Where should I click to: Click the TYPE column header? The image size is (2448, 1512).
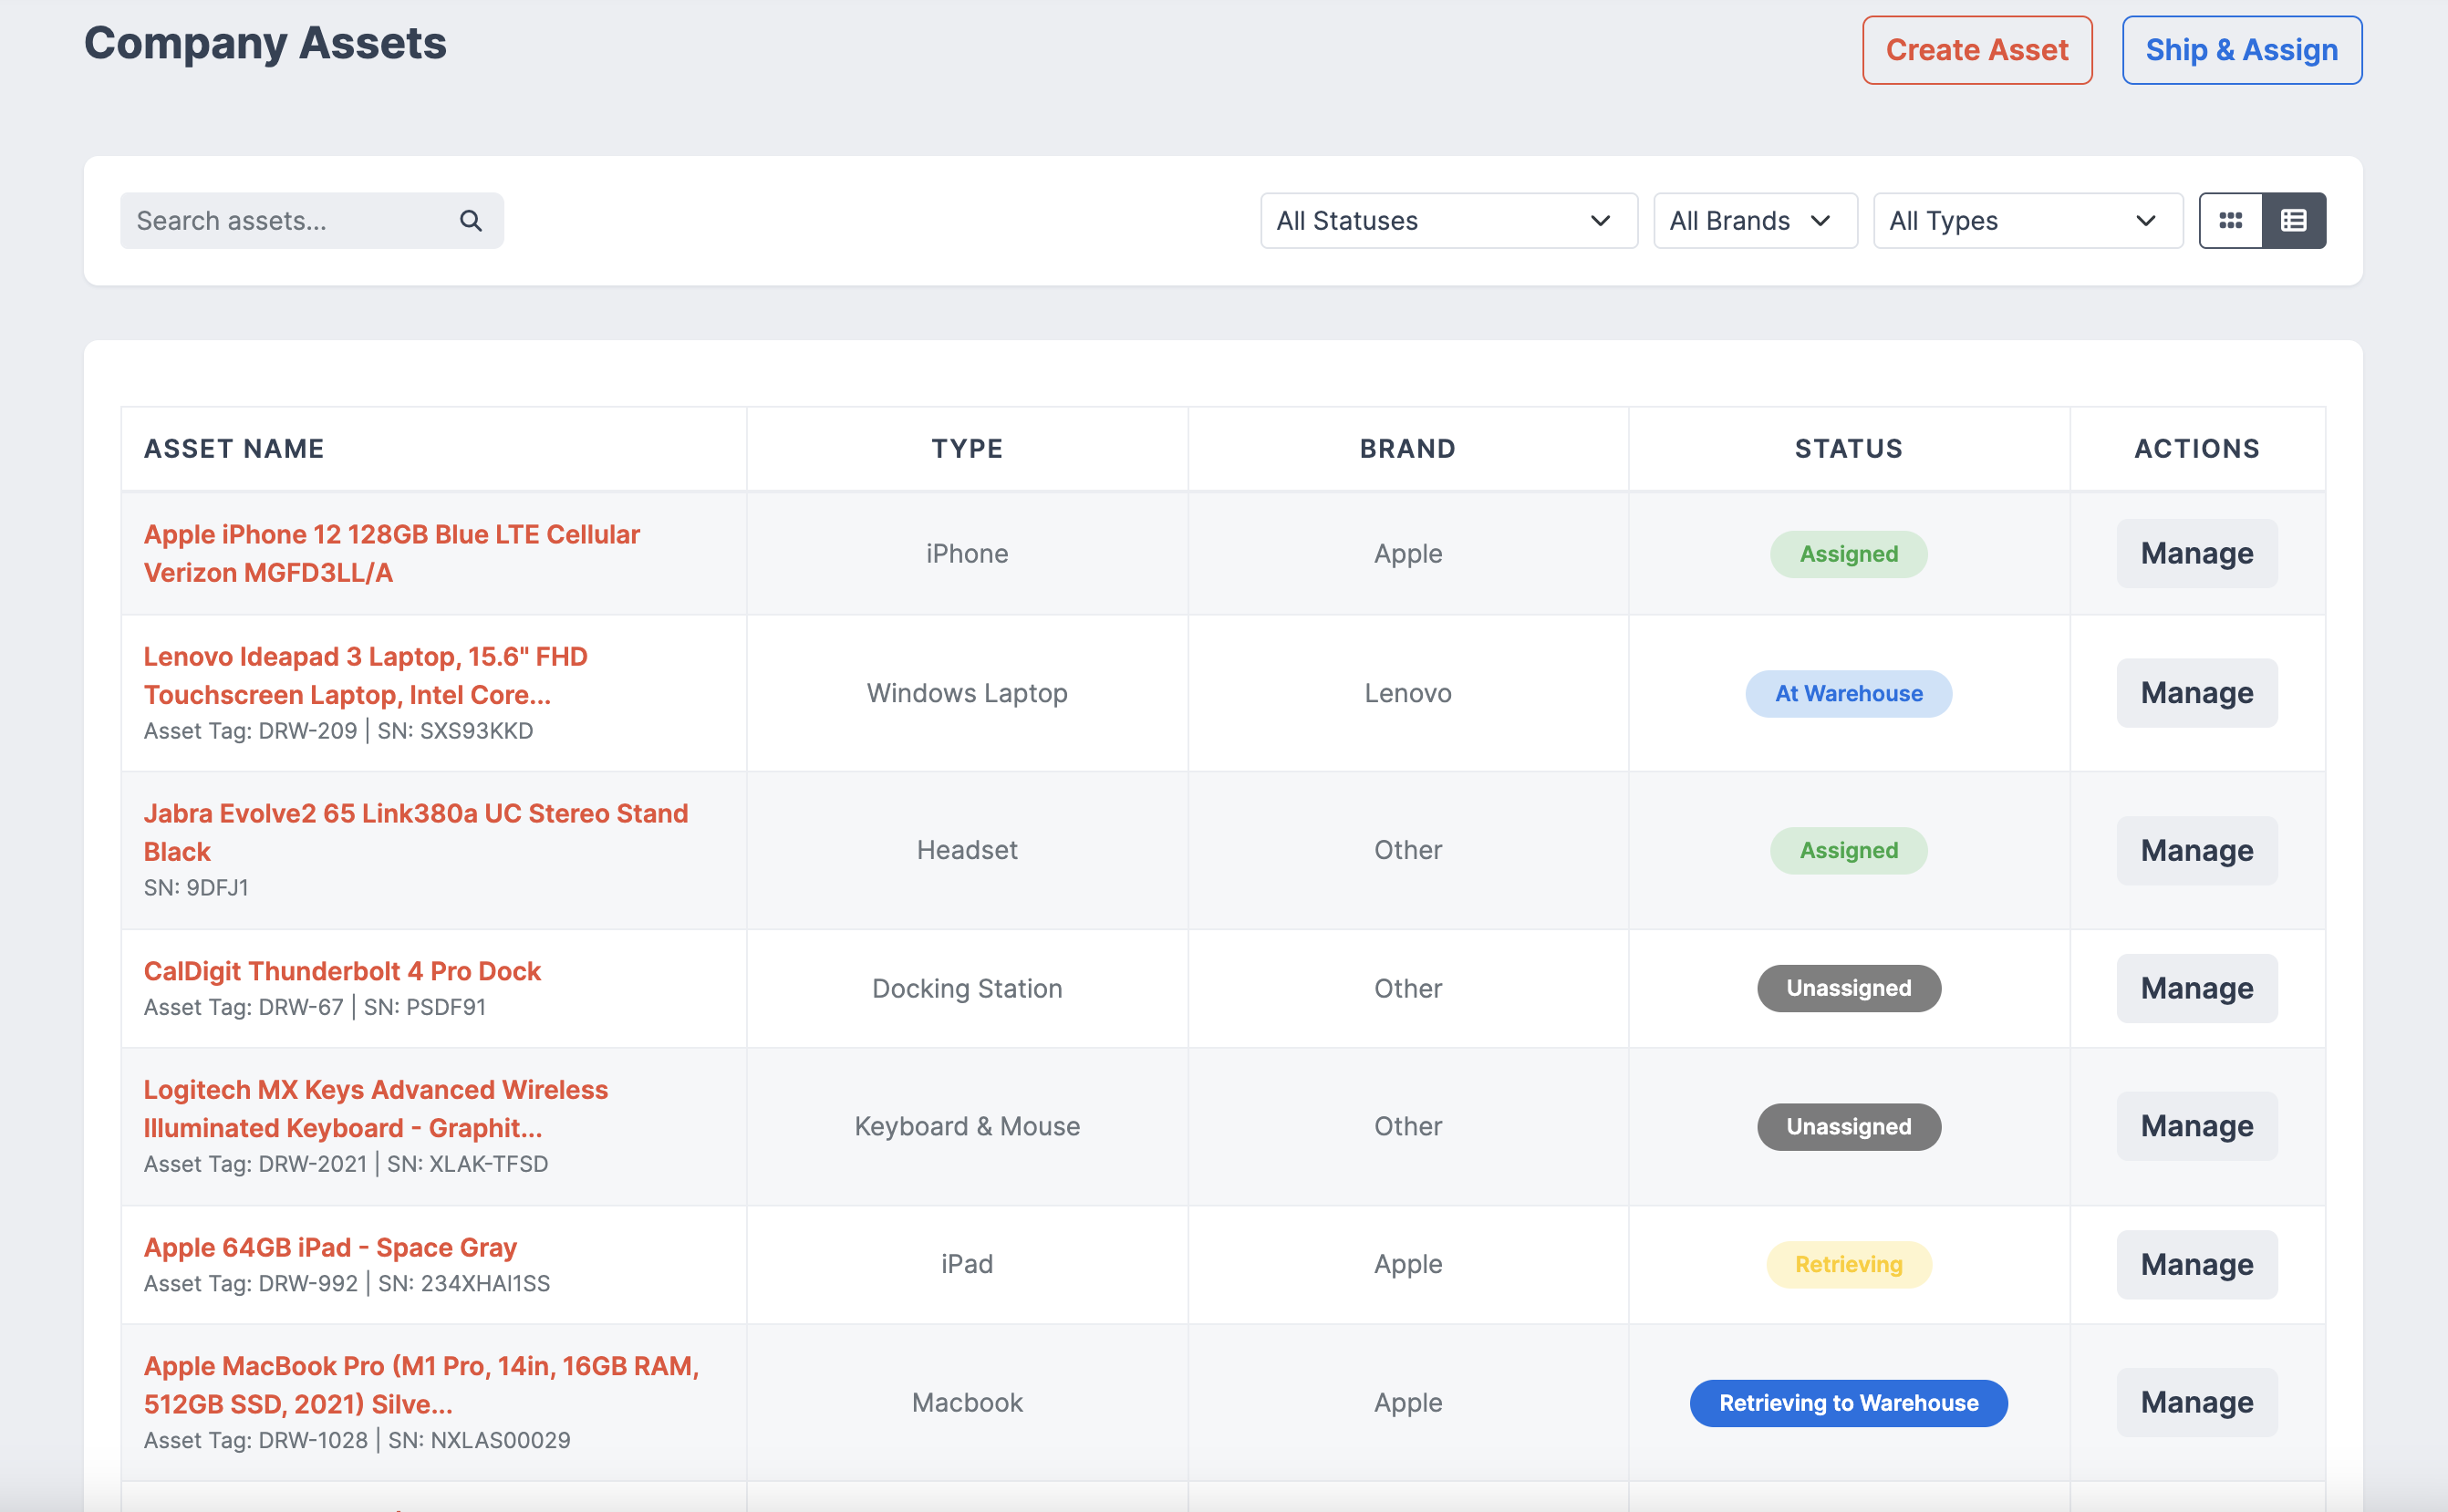click(x=967, y=448)
